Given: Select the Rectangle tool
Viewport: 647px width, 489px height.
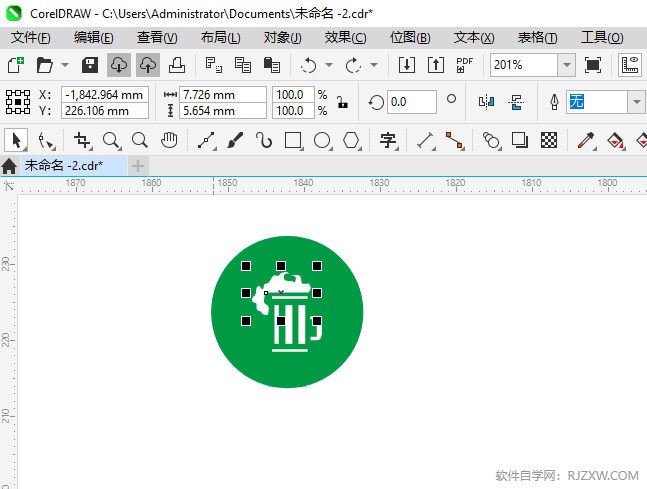Looking at the screenshot, I should coord(293,140).
